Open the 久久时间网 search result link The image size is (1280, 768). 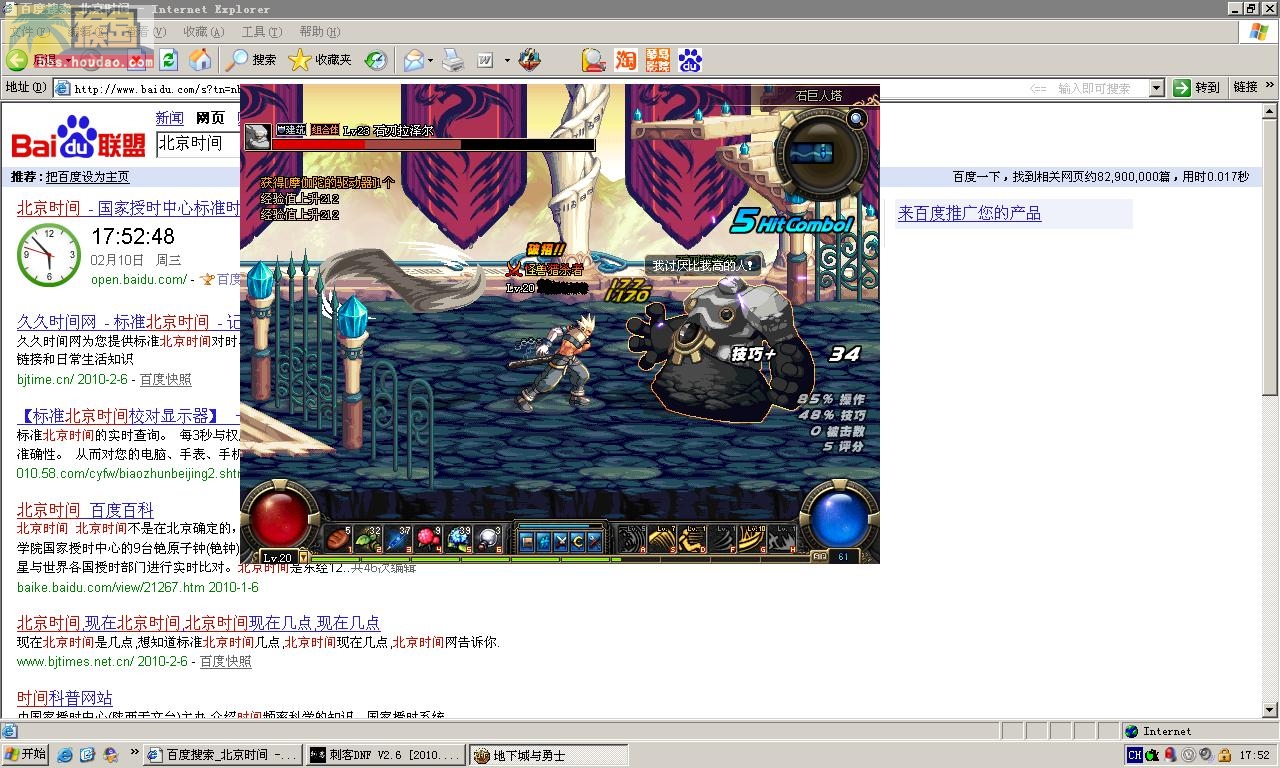point(128,322)
